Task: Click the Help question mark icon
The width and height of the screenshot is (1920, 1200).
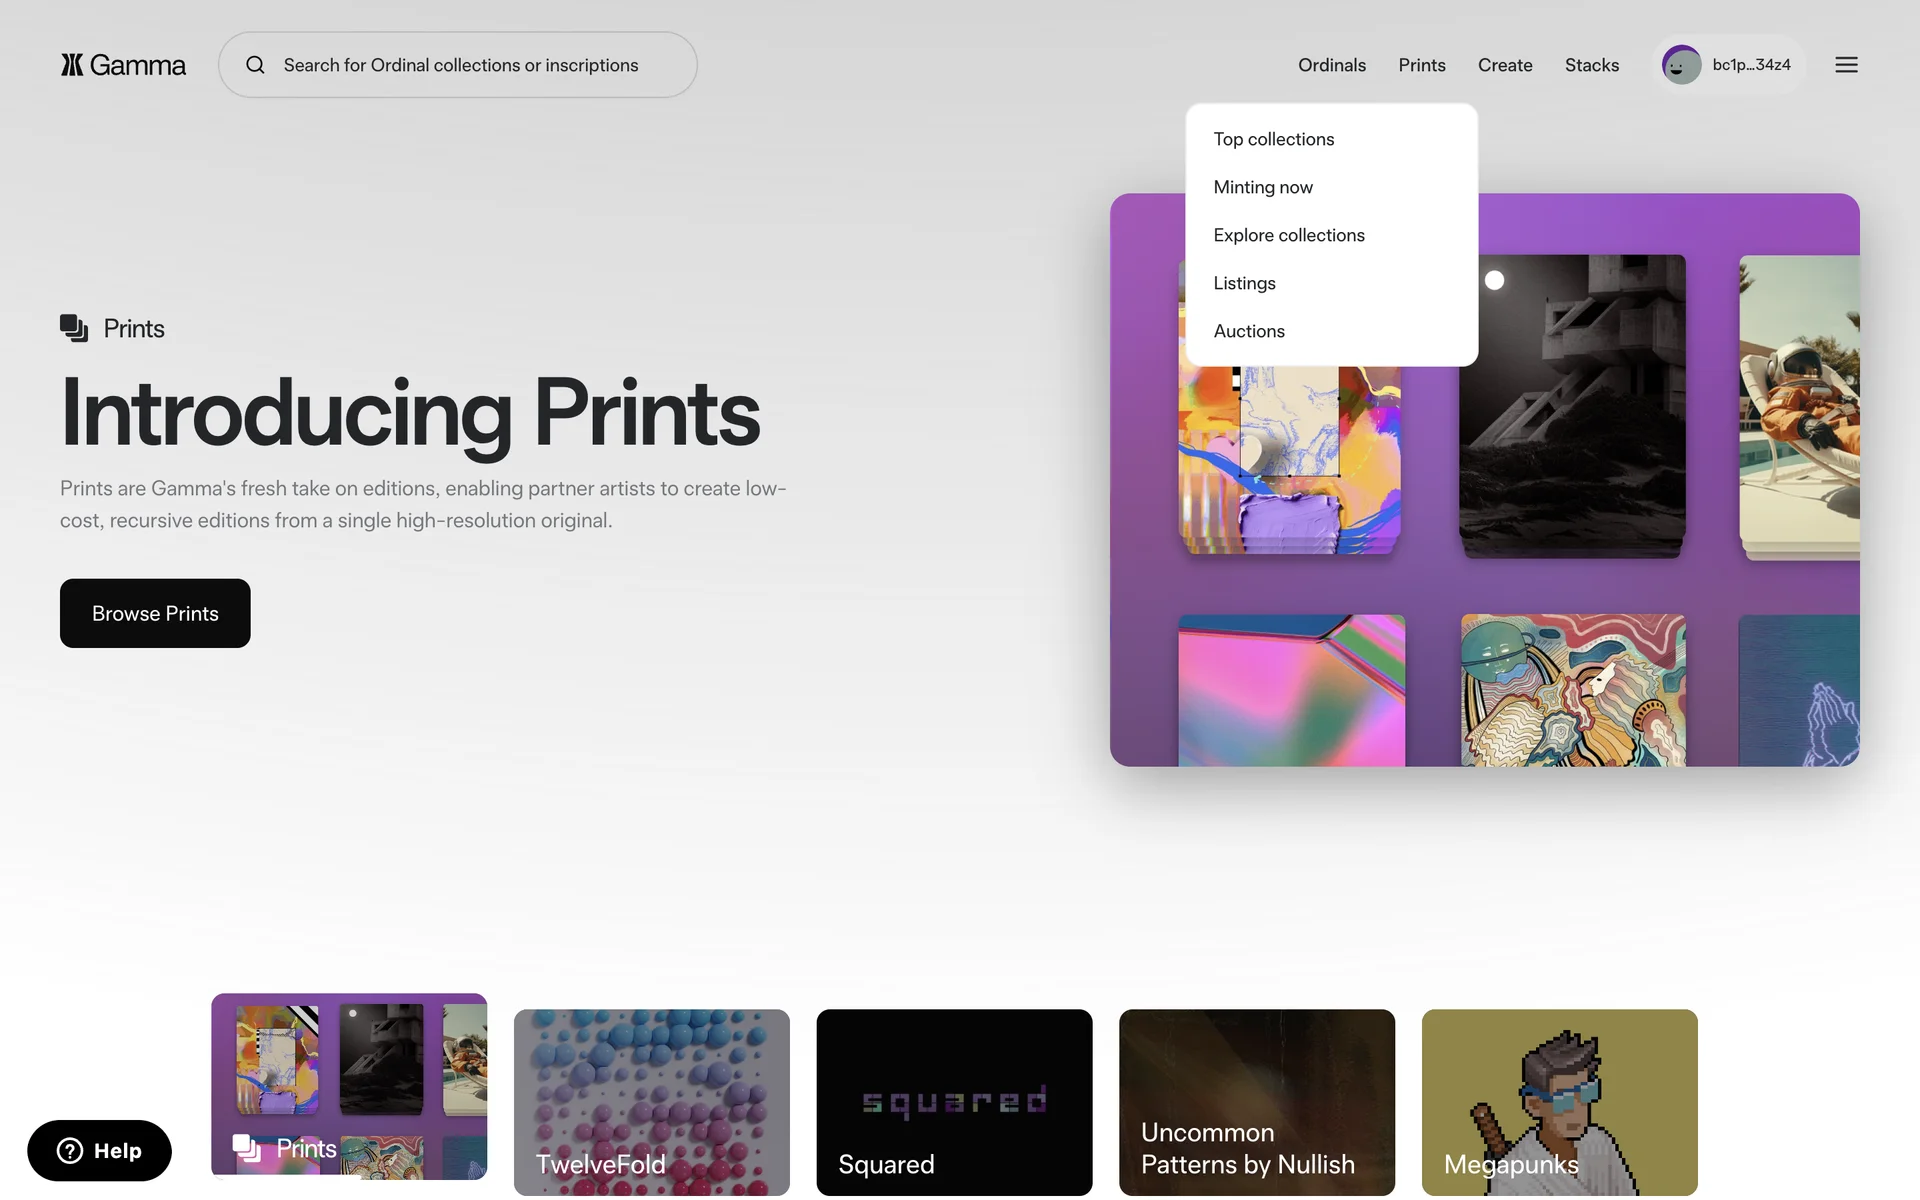Action: (x=70, y=1151)
